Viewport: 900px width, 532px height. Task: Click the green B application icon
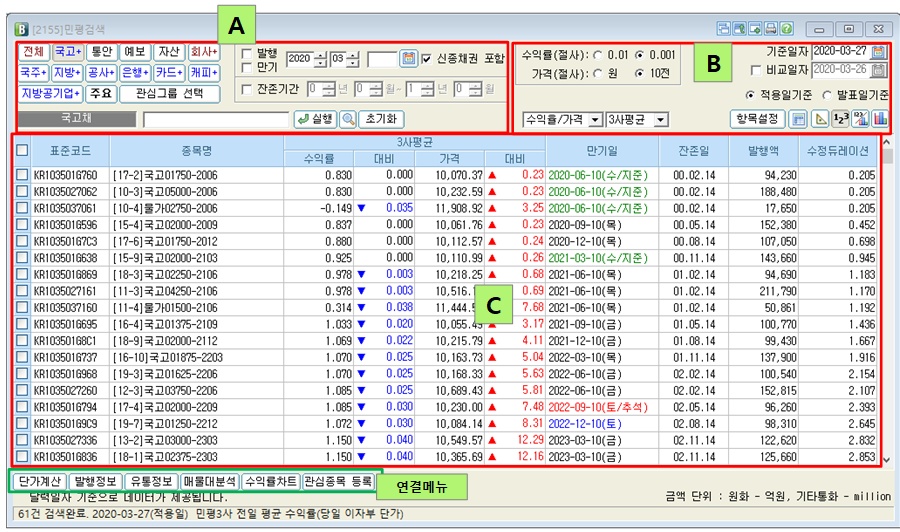(21, 29)
